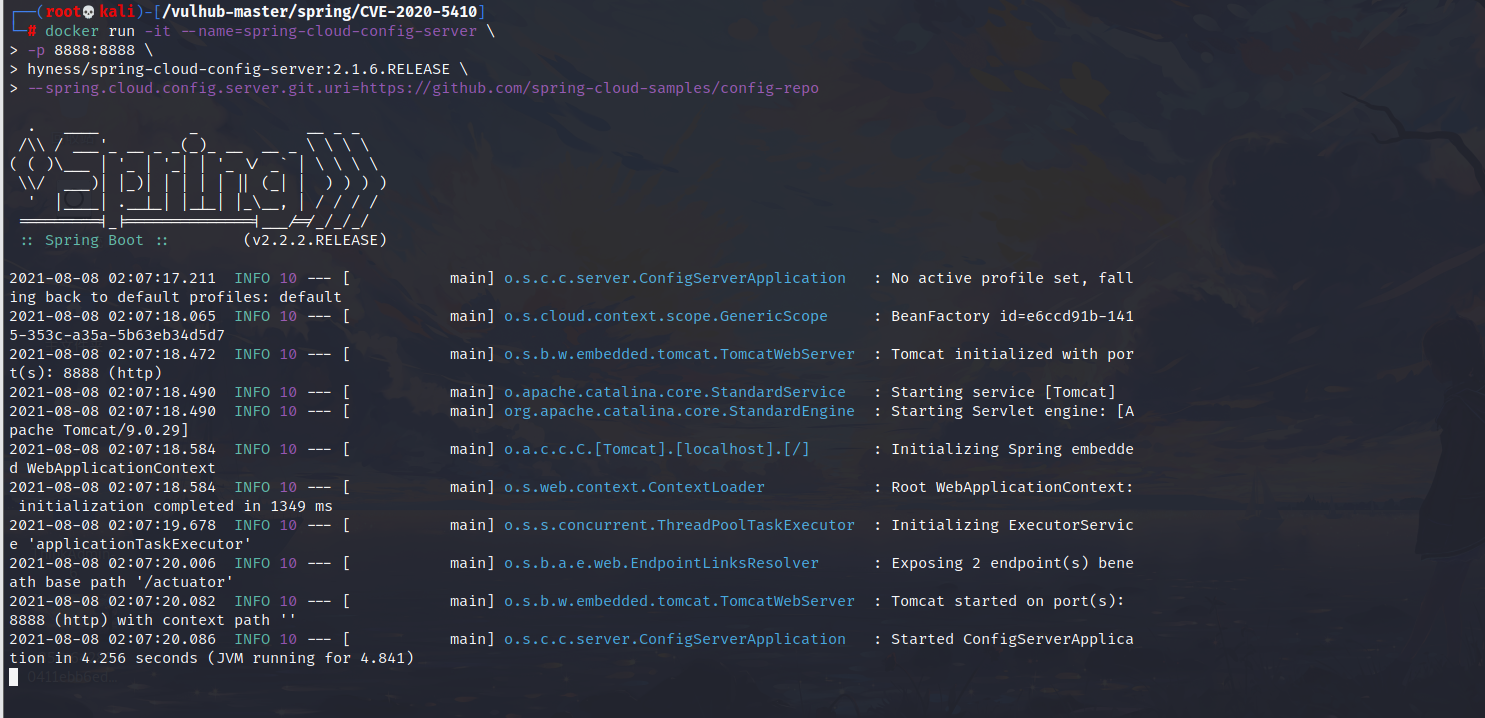Click TomcatWebServer logger on the 02:07:18.472 line
The image size is (1485, 718).
pyautogui.click(x=679, y=354)
